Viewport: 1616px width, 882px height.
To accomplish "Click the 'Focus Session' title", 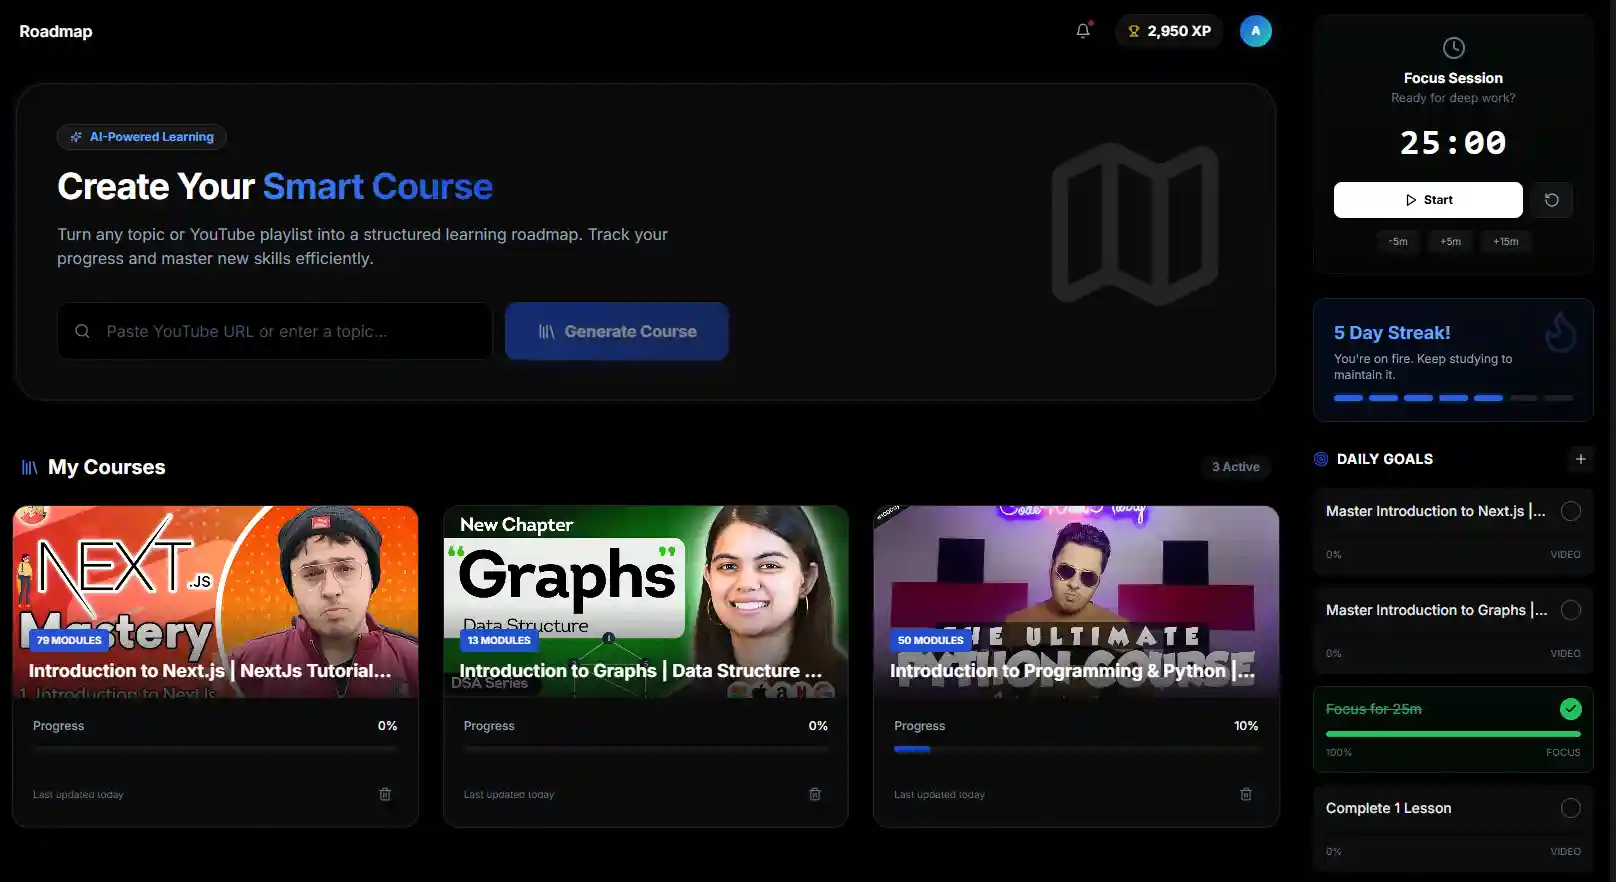I will coord(1453,78).
